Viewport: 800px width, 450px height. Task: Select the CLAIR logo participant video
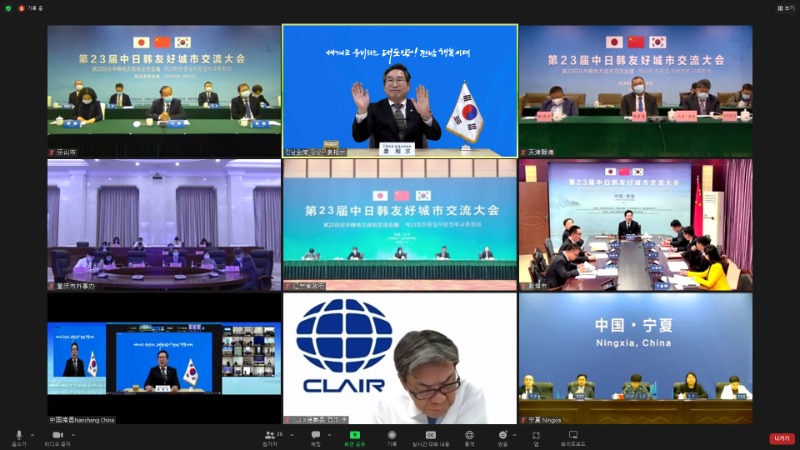point(400,358)
